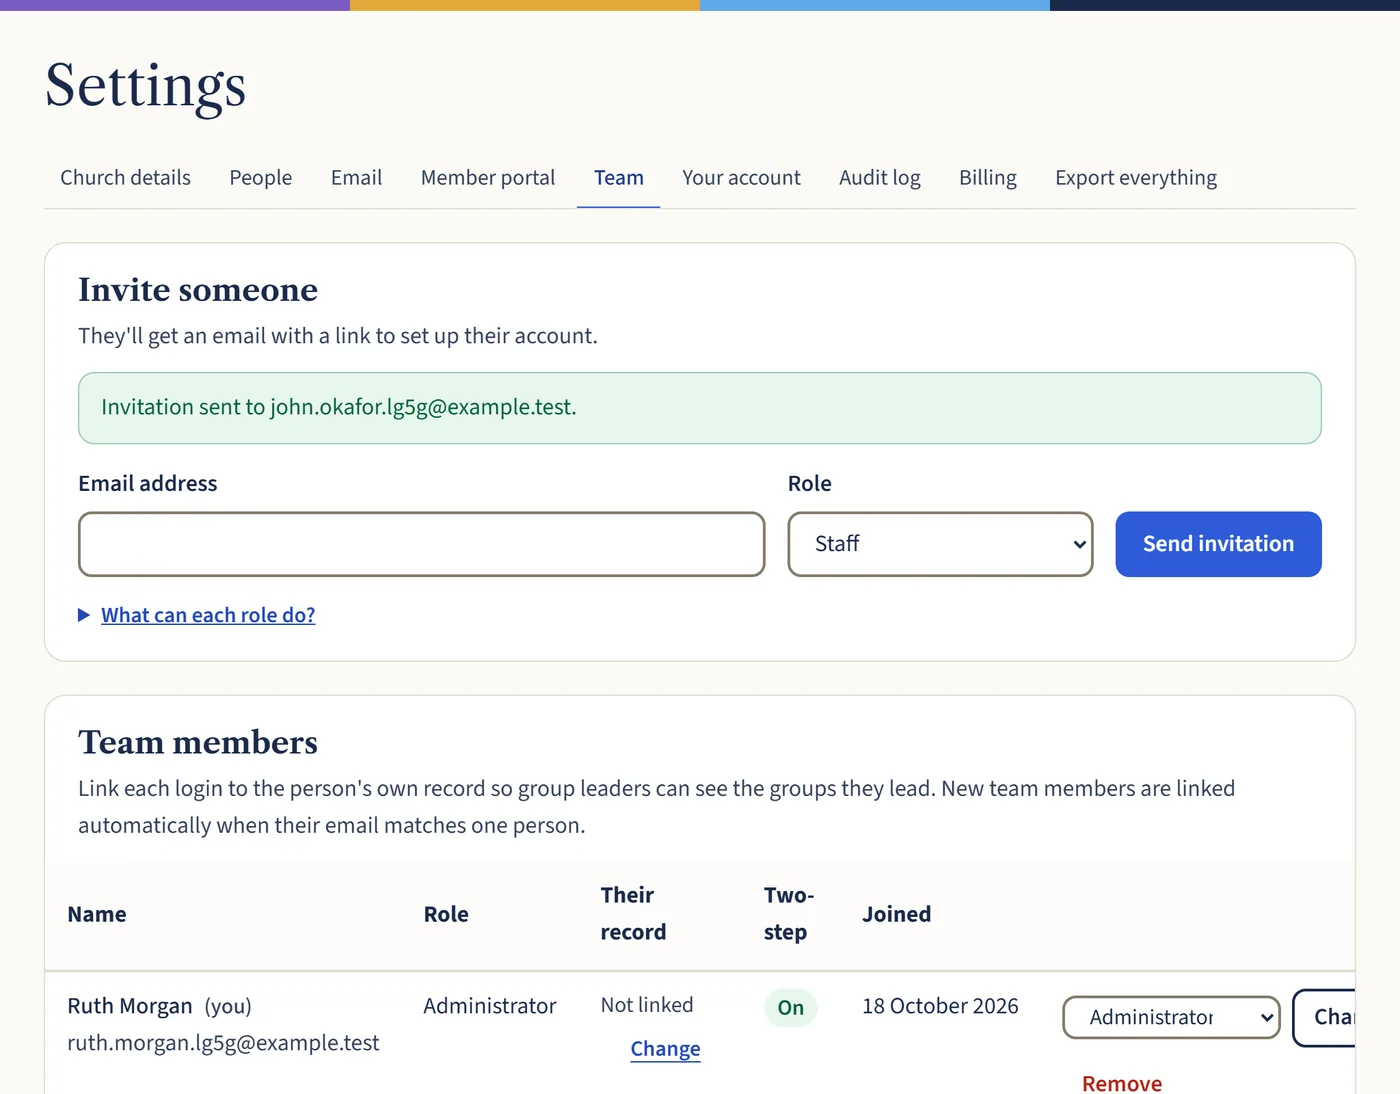Go to the Email settings tab
The height and width of the screenshot is (1094, 1400).
click(x=356, y=178)
